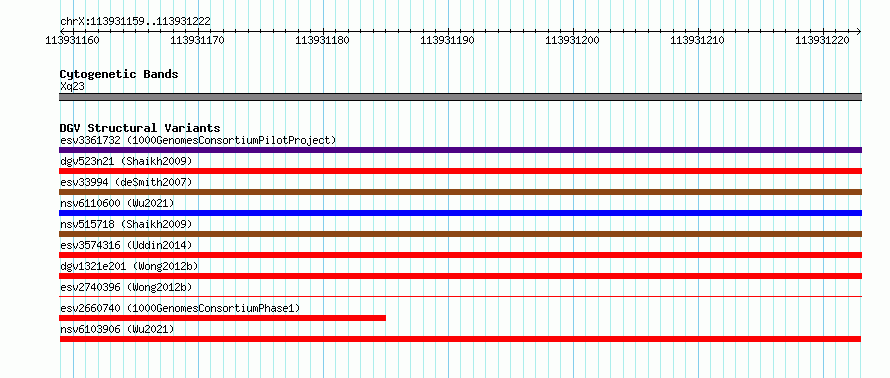The height and width of the screenshot is (378, 890).
Task: Open the esv2660740 (1000GenomesConsortiumPhase1) label
Action: click(180, 308)
